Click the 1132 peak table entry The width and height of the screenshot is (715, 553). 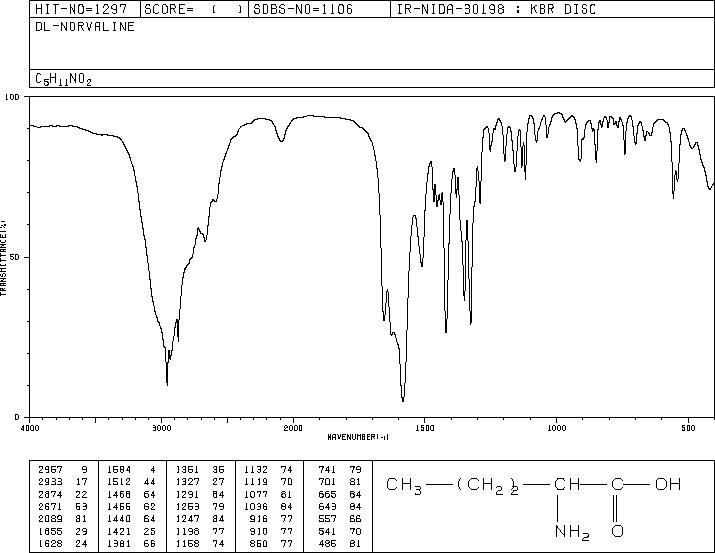256,469
